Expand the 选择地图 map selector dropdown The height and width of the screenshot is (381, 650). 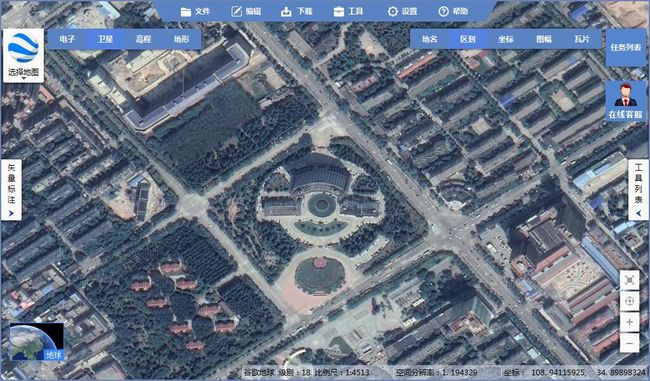[23, 56]
